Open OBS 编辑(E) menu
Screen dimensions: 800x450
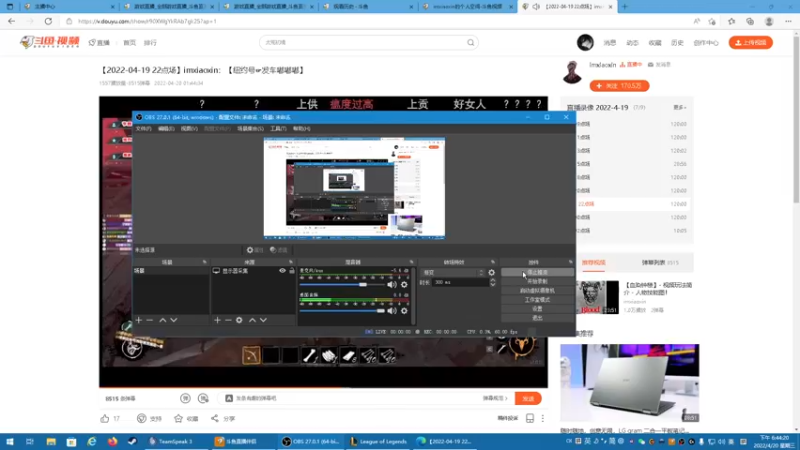click(x=166, y=129)
